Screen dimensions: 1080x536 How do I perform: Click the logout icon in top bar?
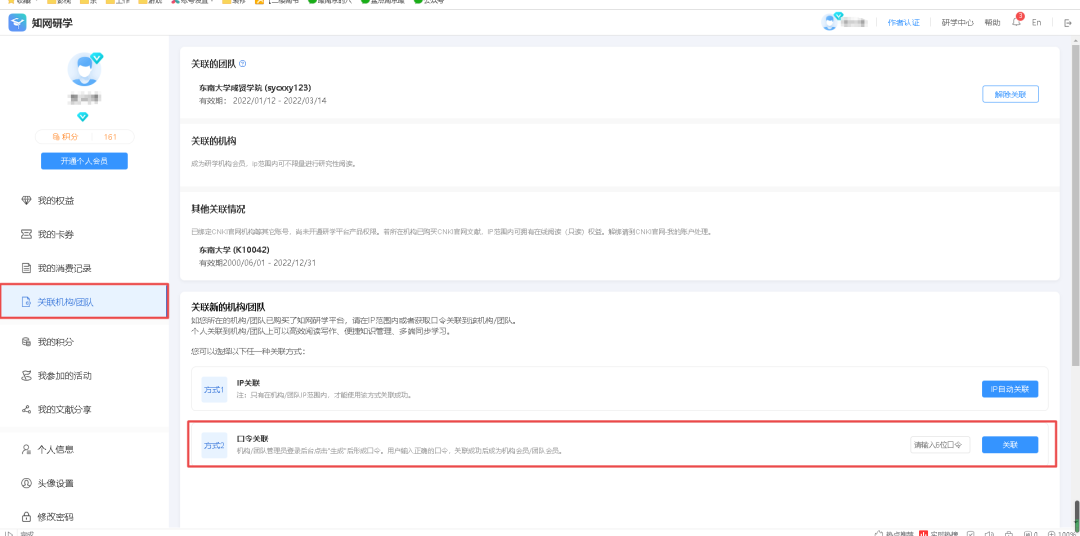[1068, 23]
